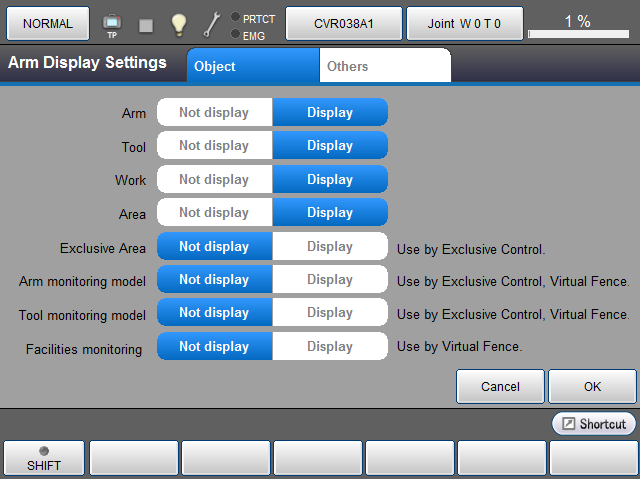Click the gray stop square icon
The width and height of the screenshot is (640, 479).
tap(145, 25)
